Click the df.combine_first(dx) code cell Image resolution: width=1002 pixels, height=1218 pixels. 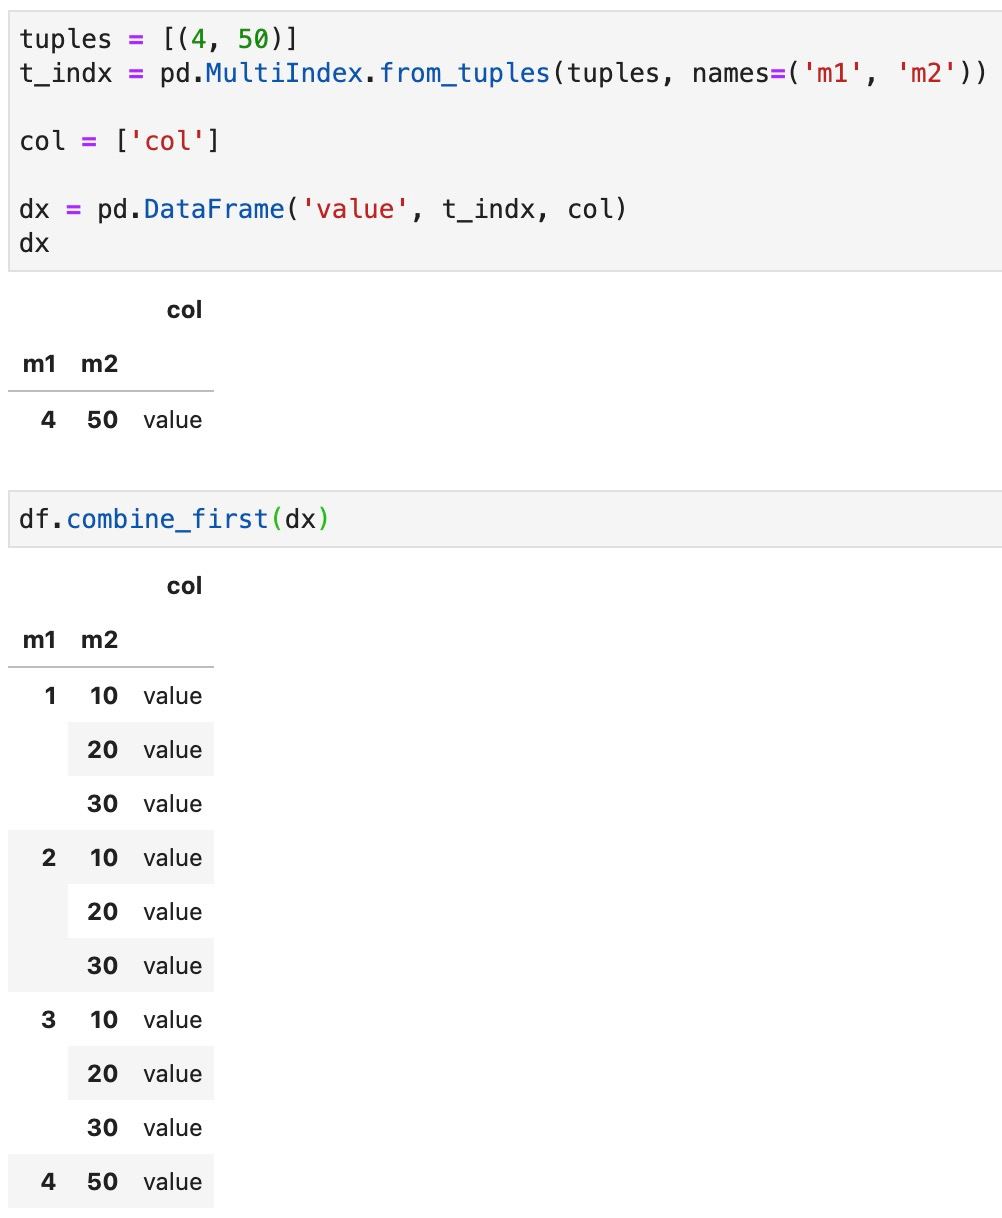point(505,519)
